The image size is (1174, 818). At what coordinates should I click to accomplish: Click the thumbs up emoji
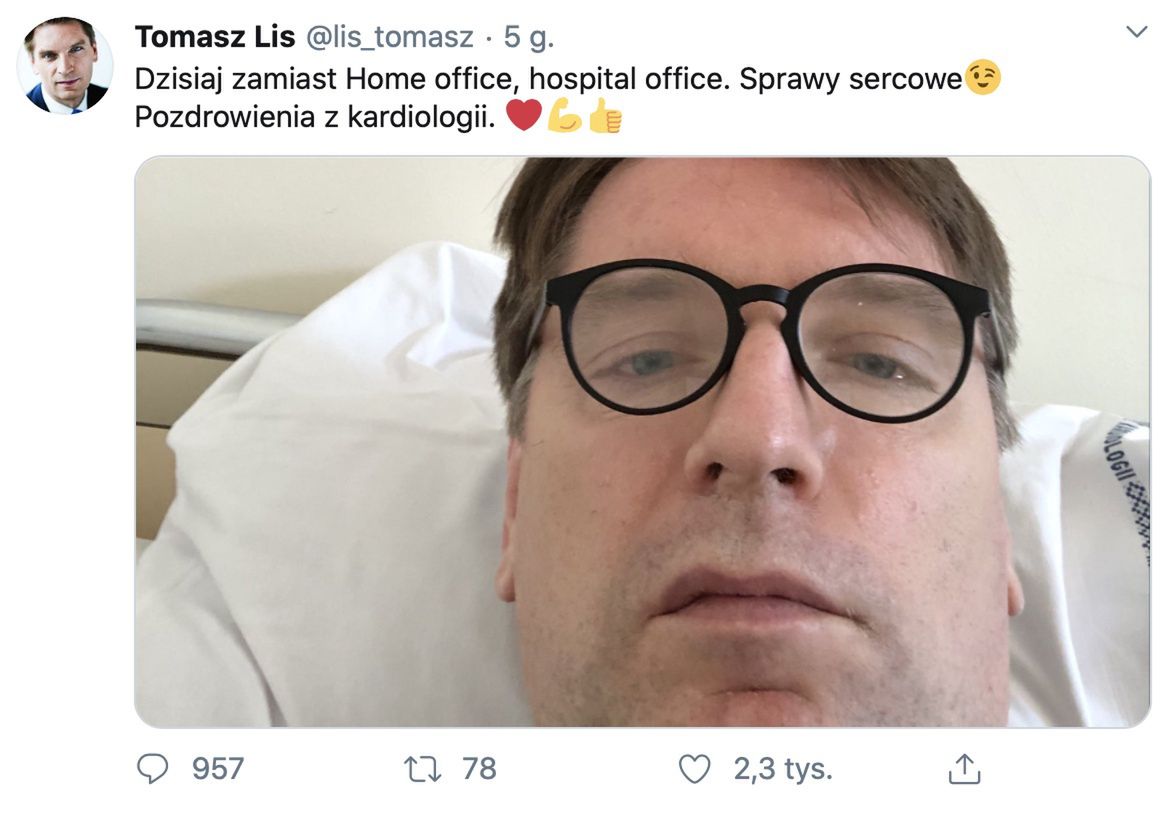pos(605,117)
